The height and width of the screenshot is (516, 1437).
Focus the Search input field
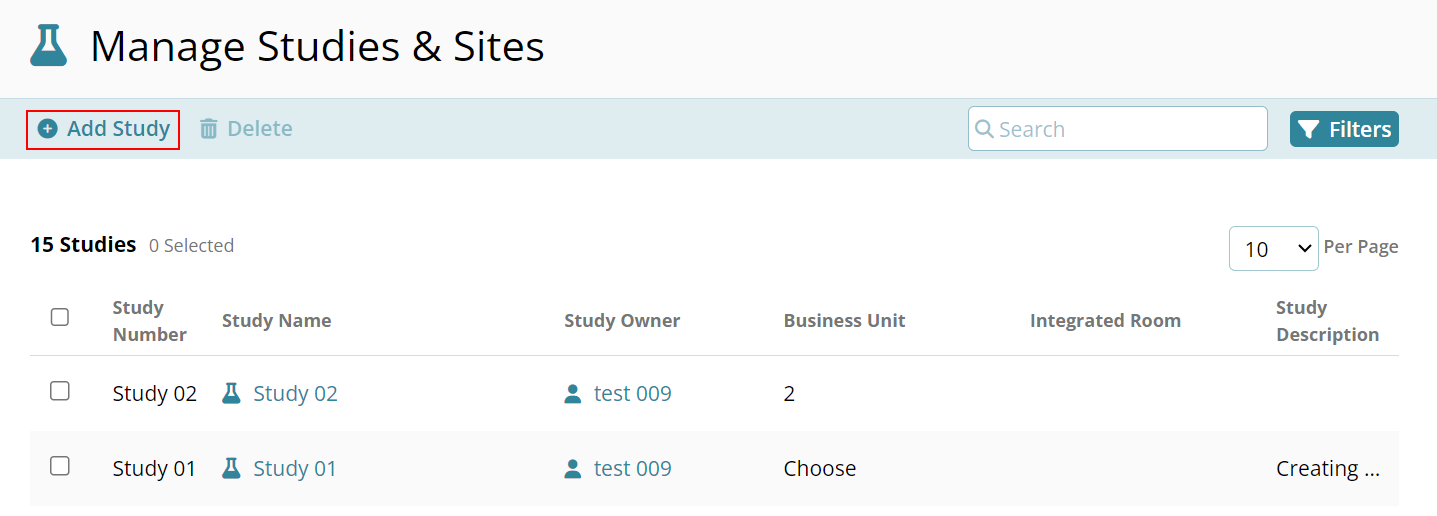(1117, 129)
